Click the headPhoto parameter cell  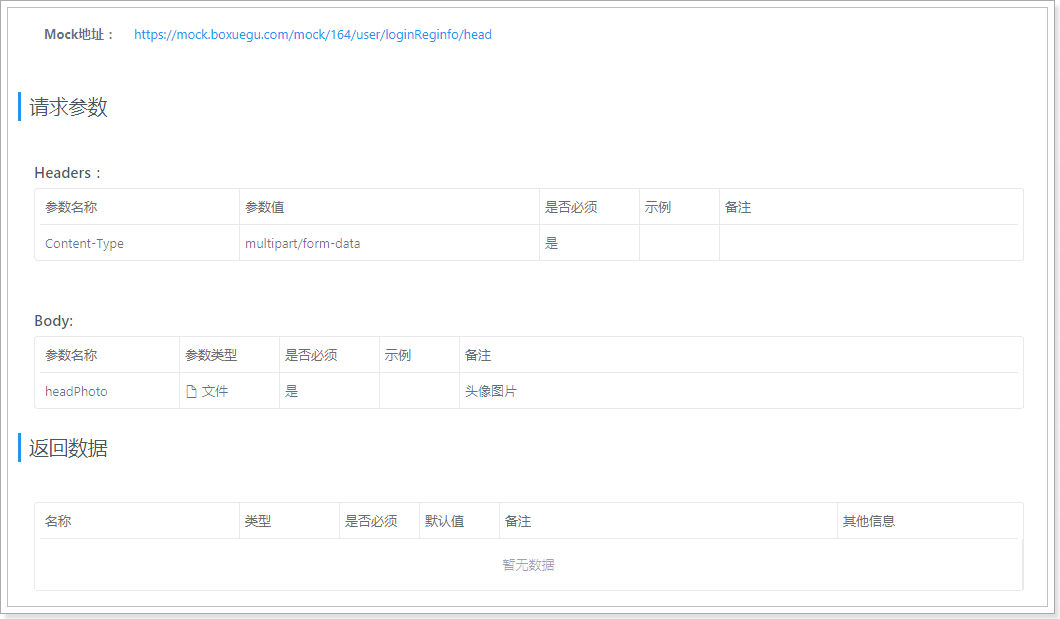coord(76,391)
